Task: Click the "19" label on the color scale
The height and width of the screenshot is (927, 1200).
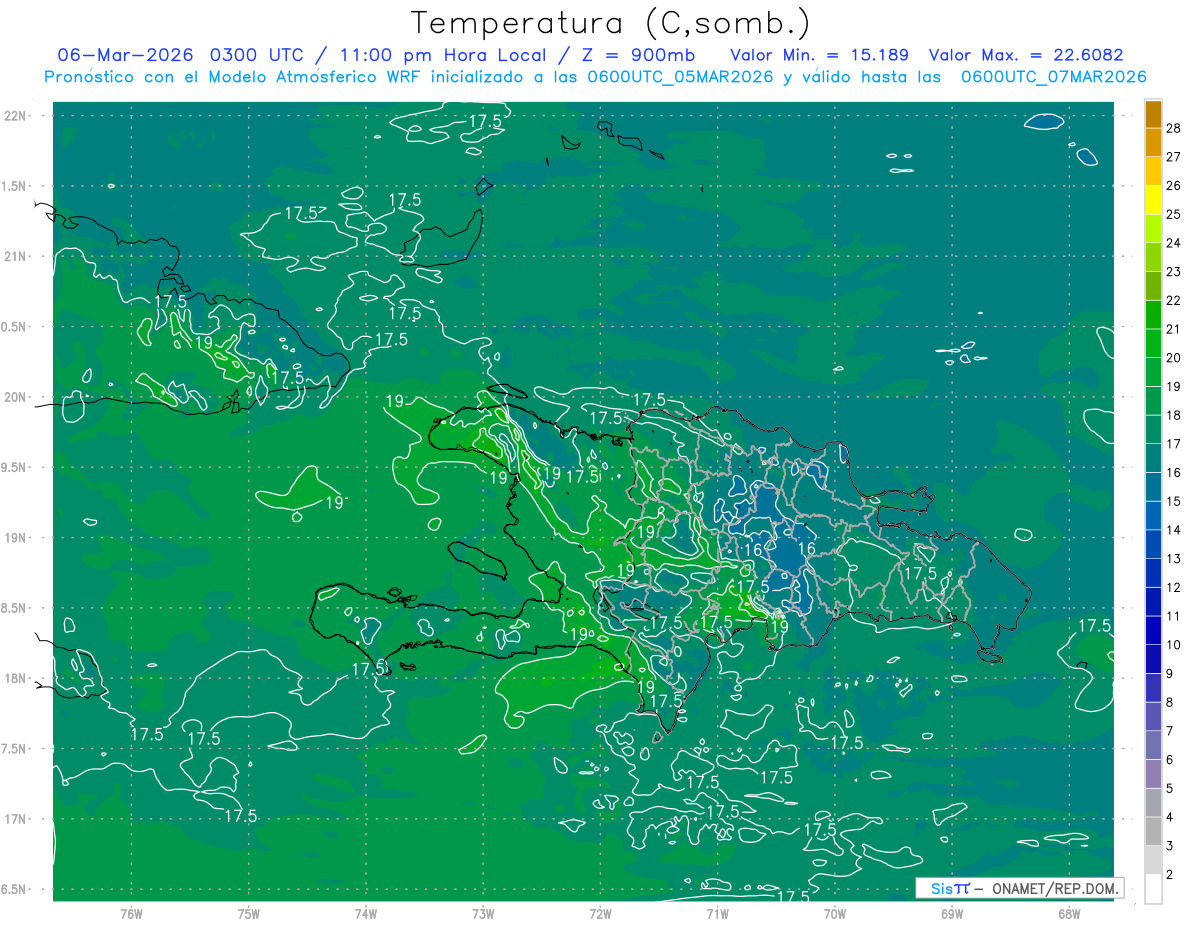Action: [x=1174, y=386]
